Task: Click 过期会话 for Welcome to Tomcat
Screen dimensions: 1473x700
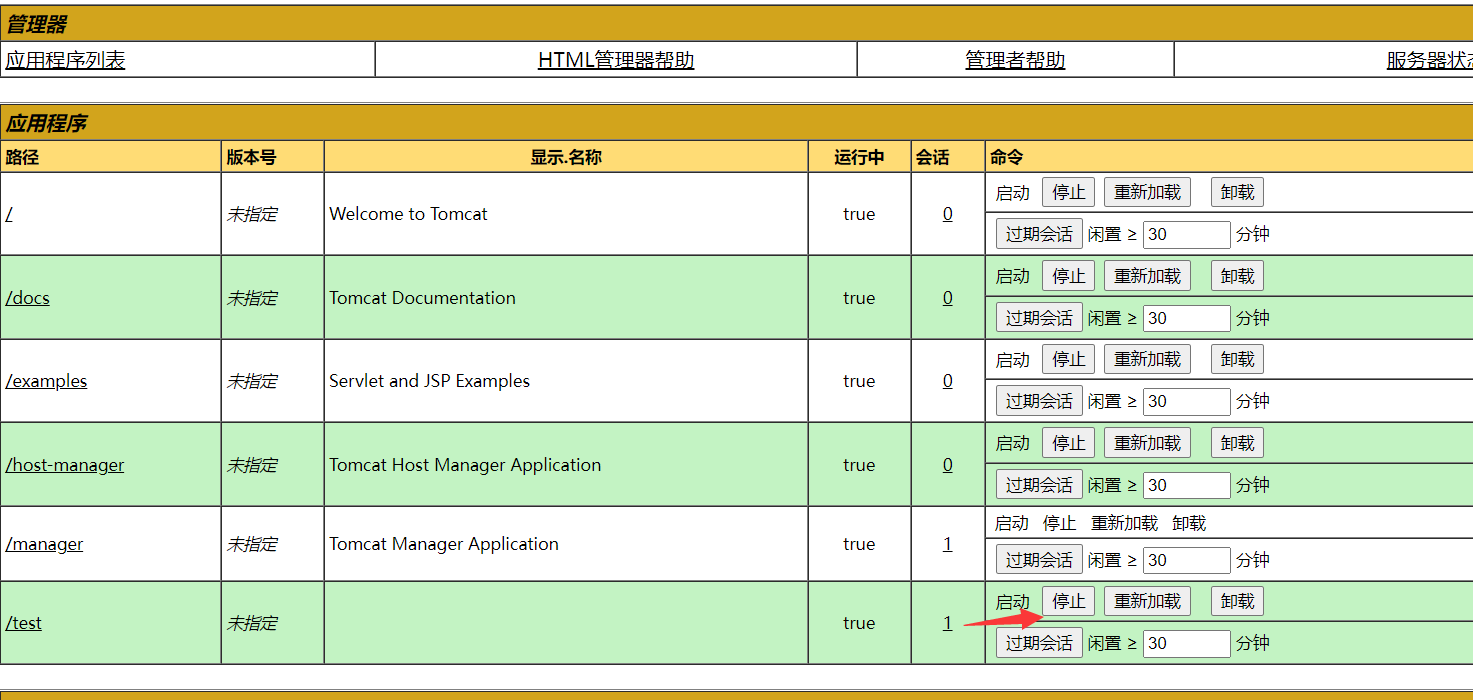Action: tap(1039, 234)
